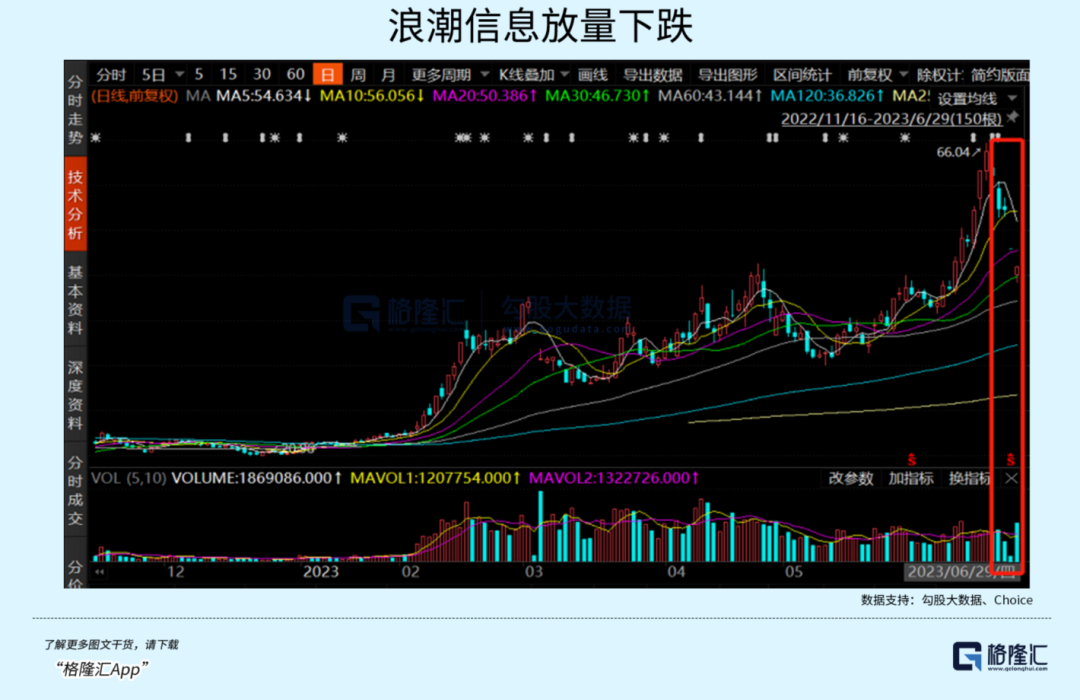The height and width of the screenshot is (700, 1080).
Task: Open the 分时走势 sidebar tab
Action: tap(75, 109)
